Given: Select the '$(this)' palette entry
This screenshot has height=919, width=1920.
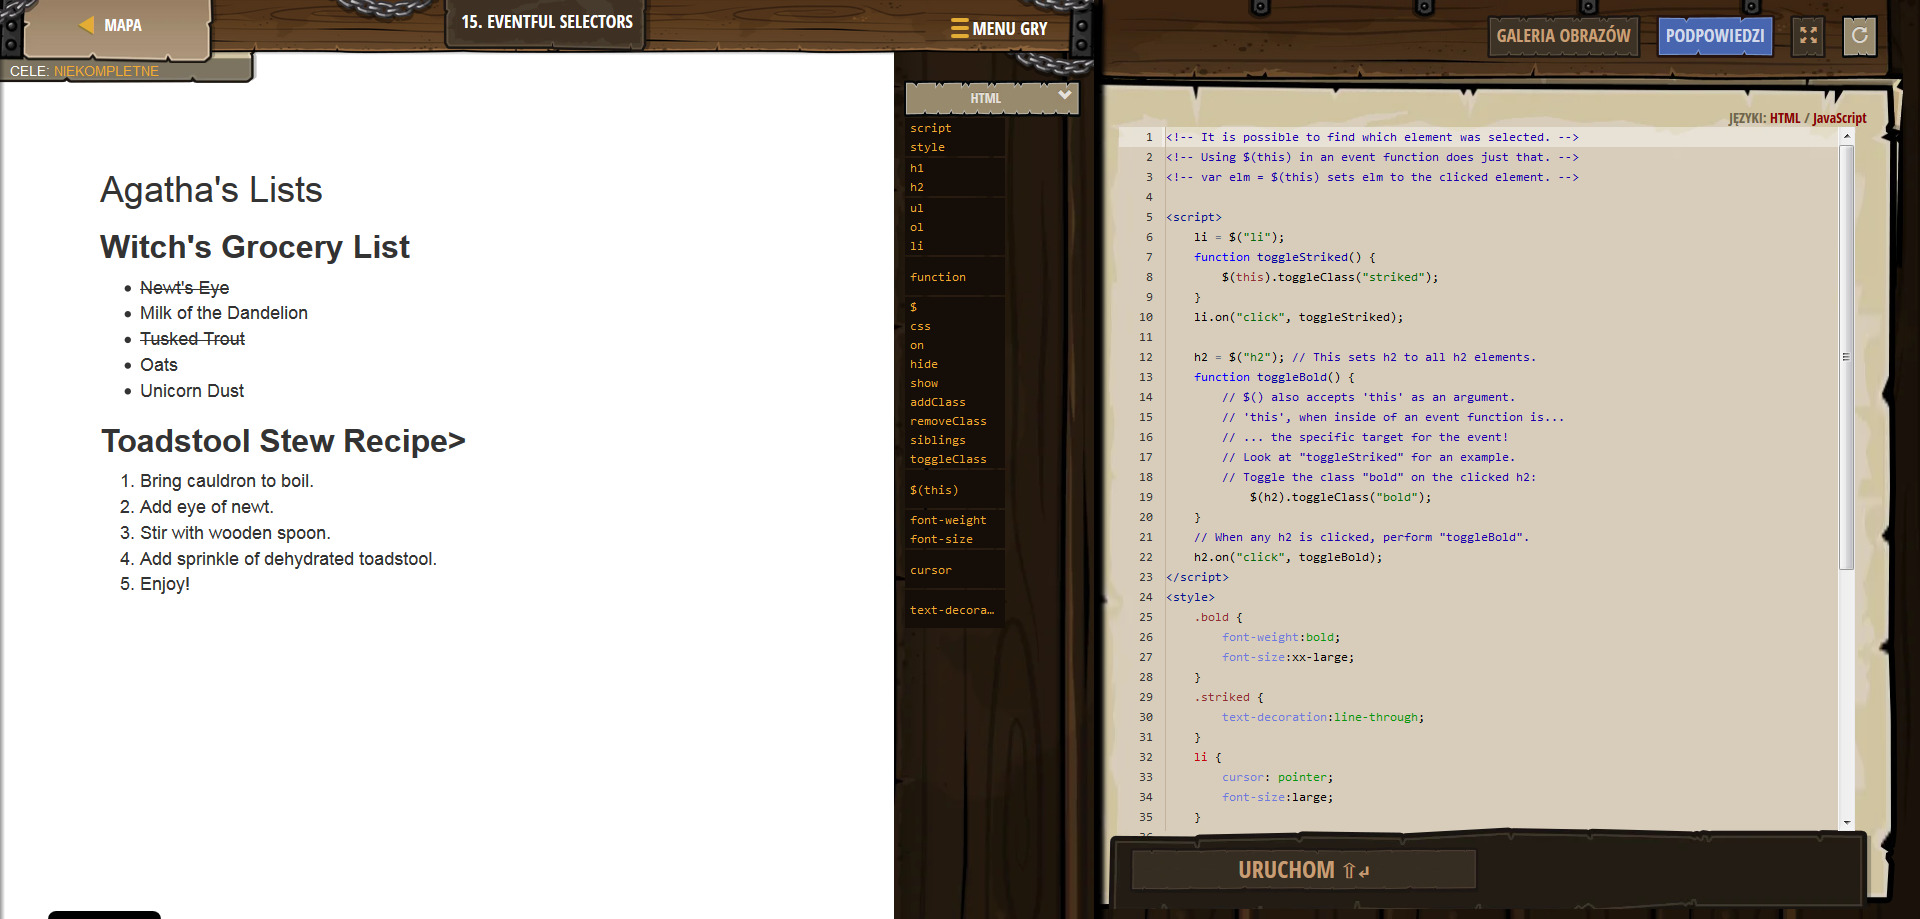Looking at the screenshot, I should click(934, 490).
